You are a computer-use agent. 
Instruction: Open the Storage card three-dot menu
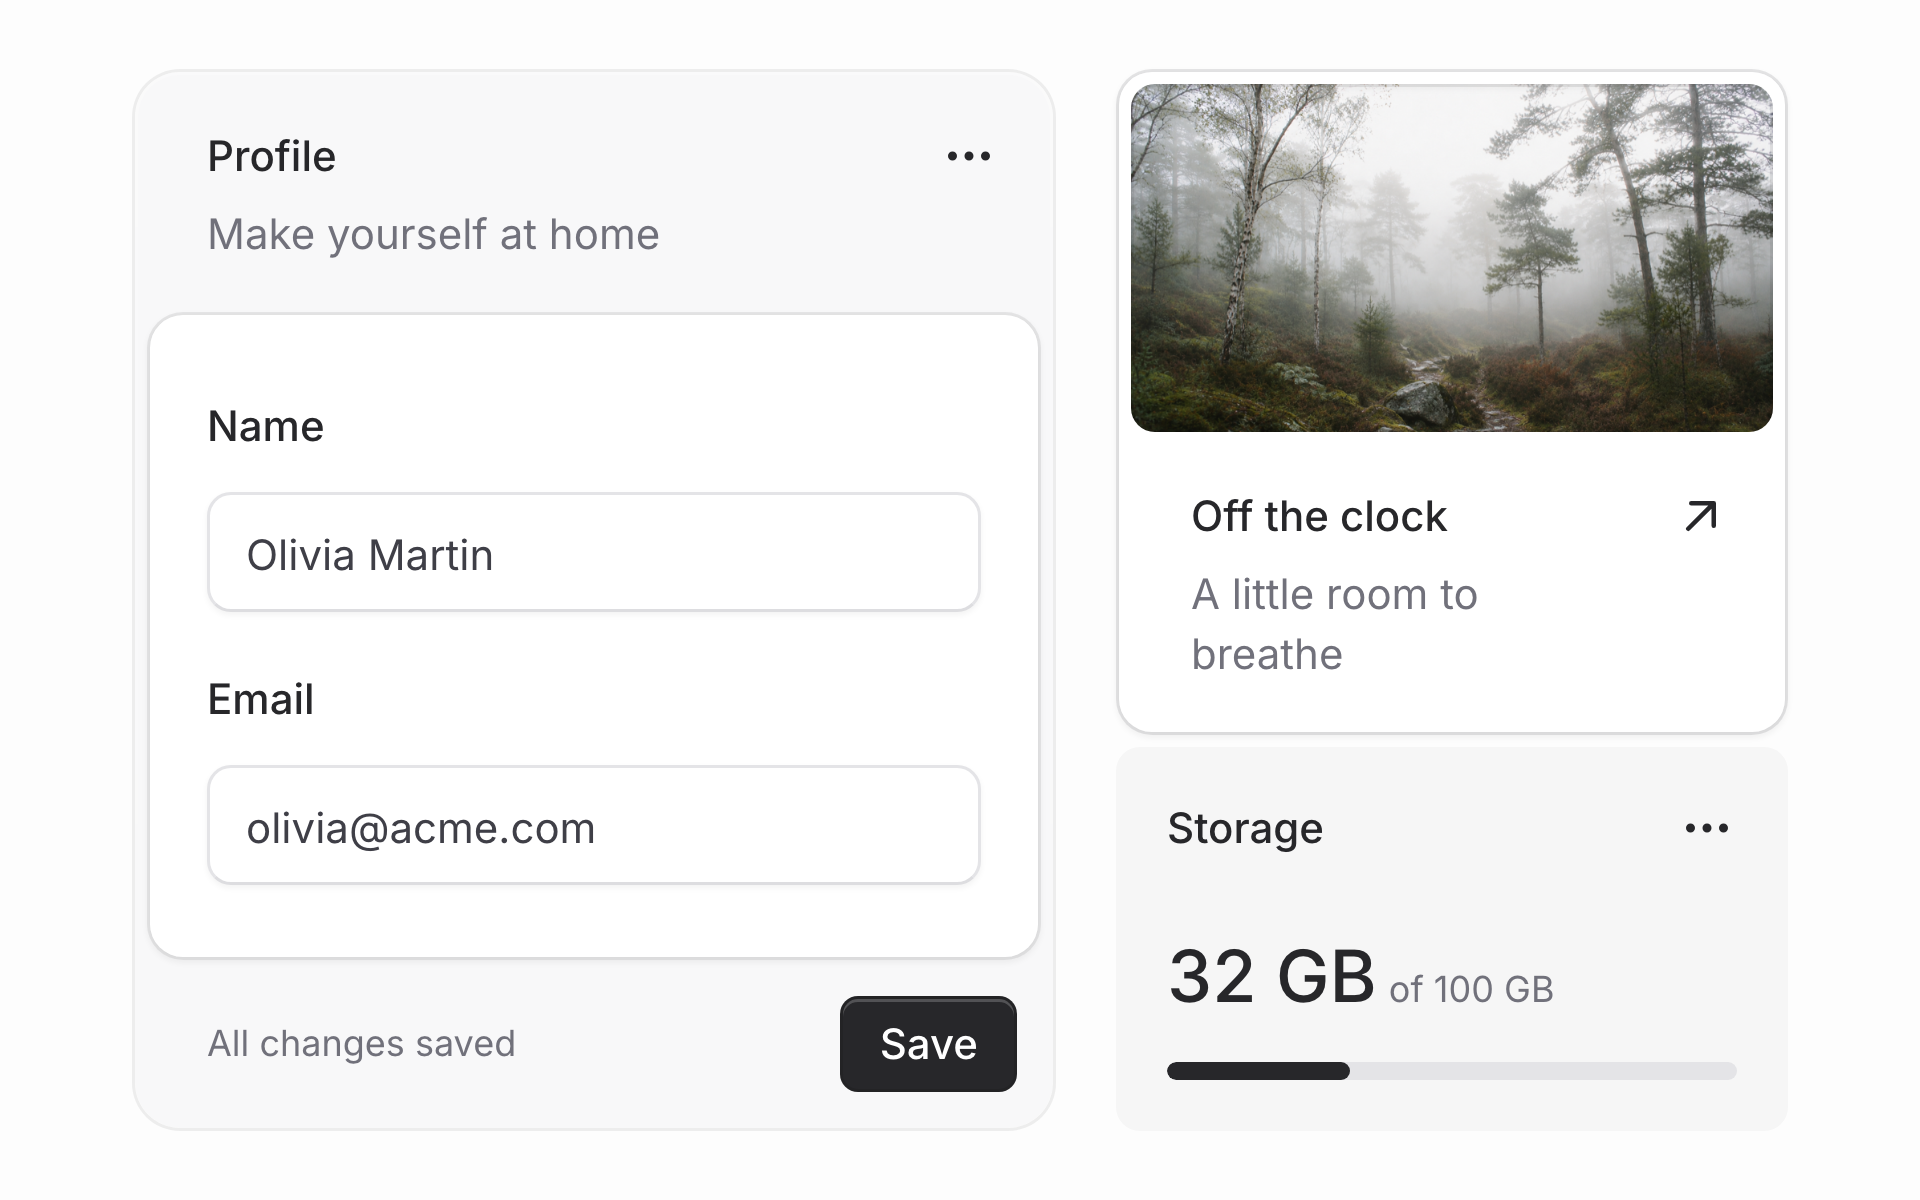(1706, 828)
